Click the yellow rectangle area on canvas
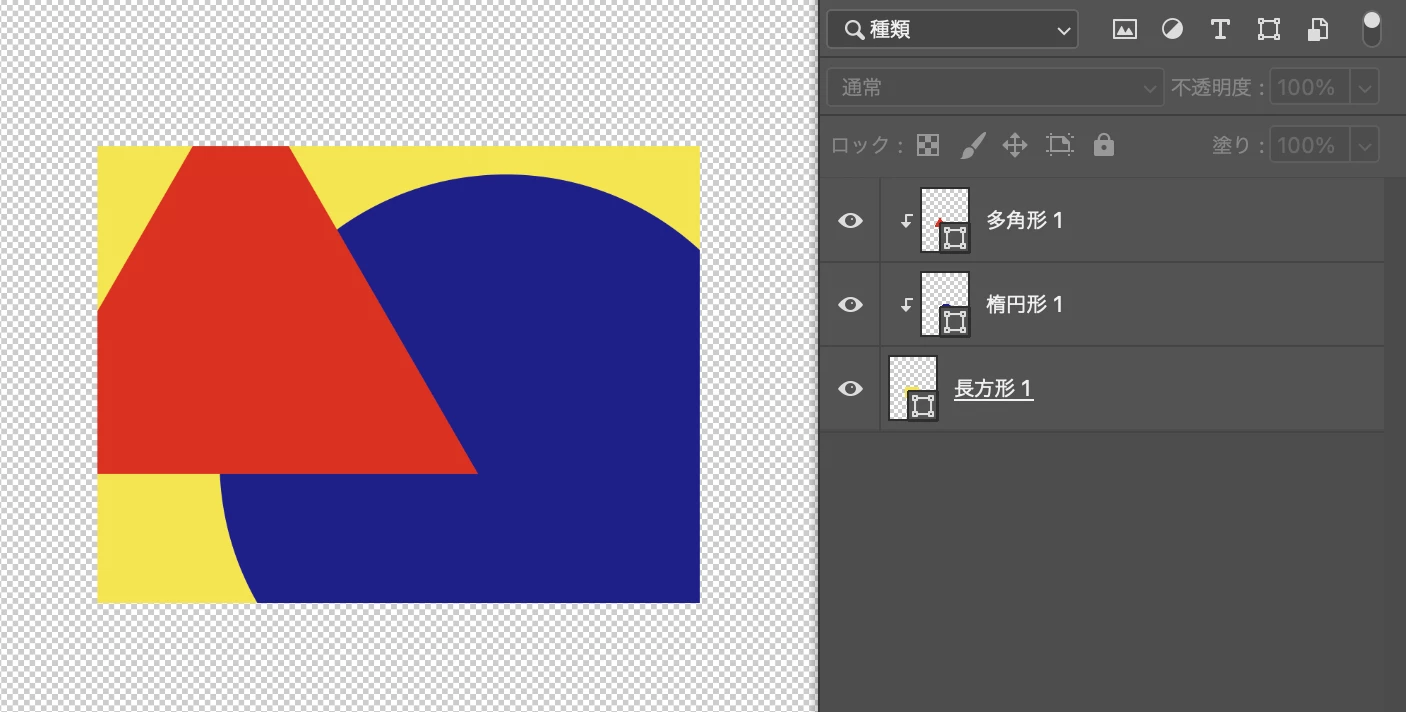 [160, 540]
